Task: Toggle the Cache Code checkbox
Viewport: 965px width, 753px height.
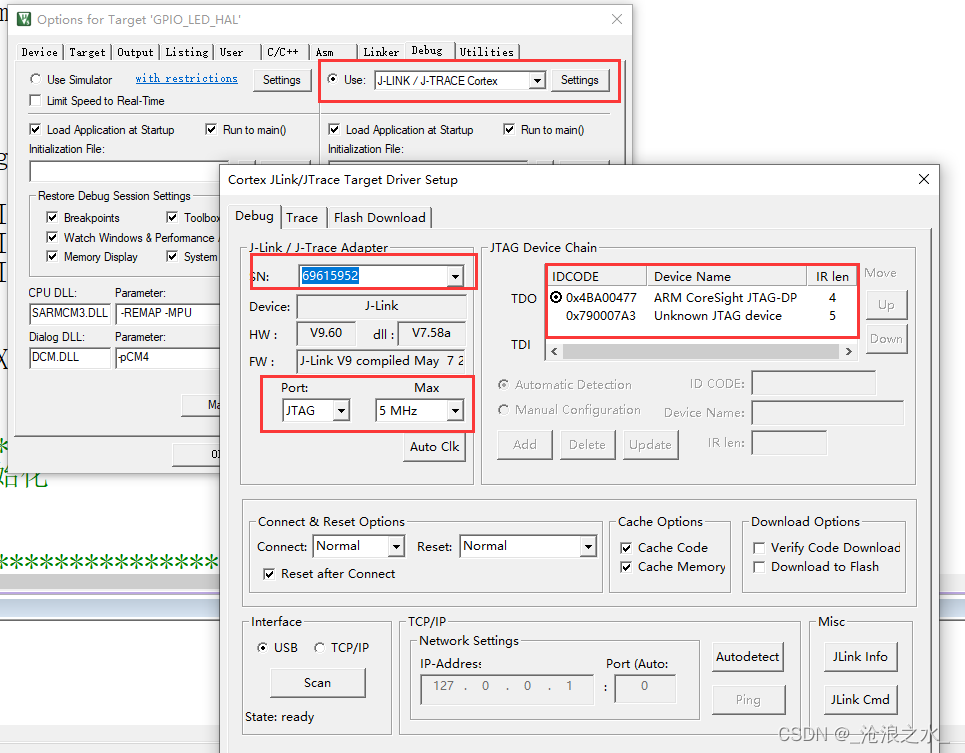Action: point(626,548)
